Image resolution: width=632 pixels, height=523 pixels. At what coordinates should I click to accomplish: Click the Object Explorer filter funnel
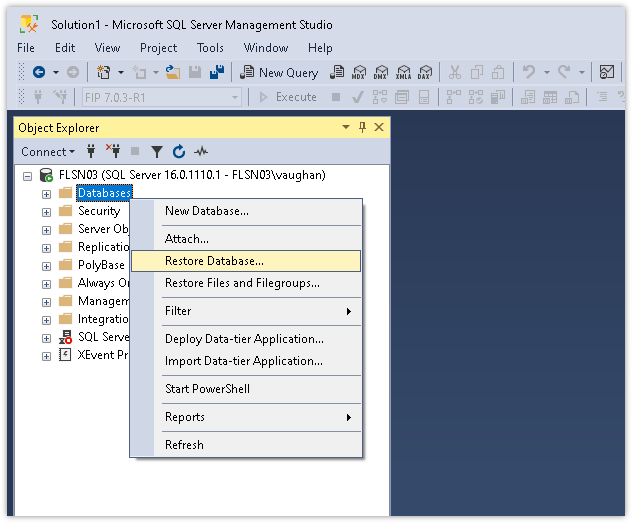[157, 152]
